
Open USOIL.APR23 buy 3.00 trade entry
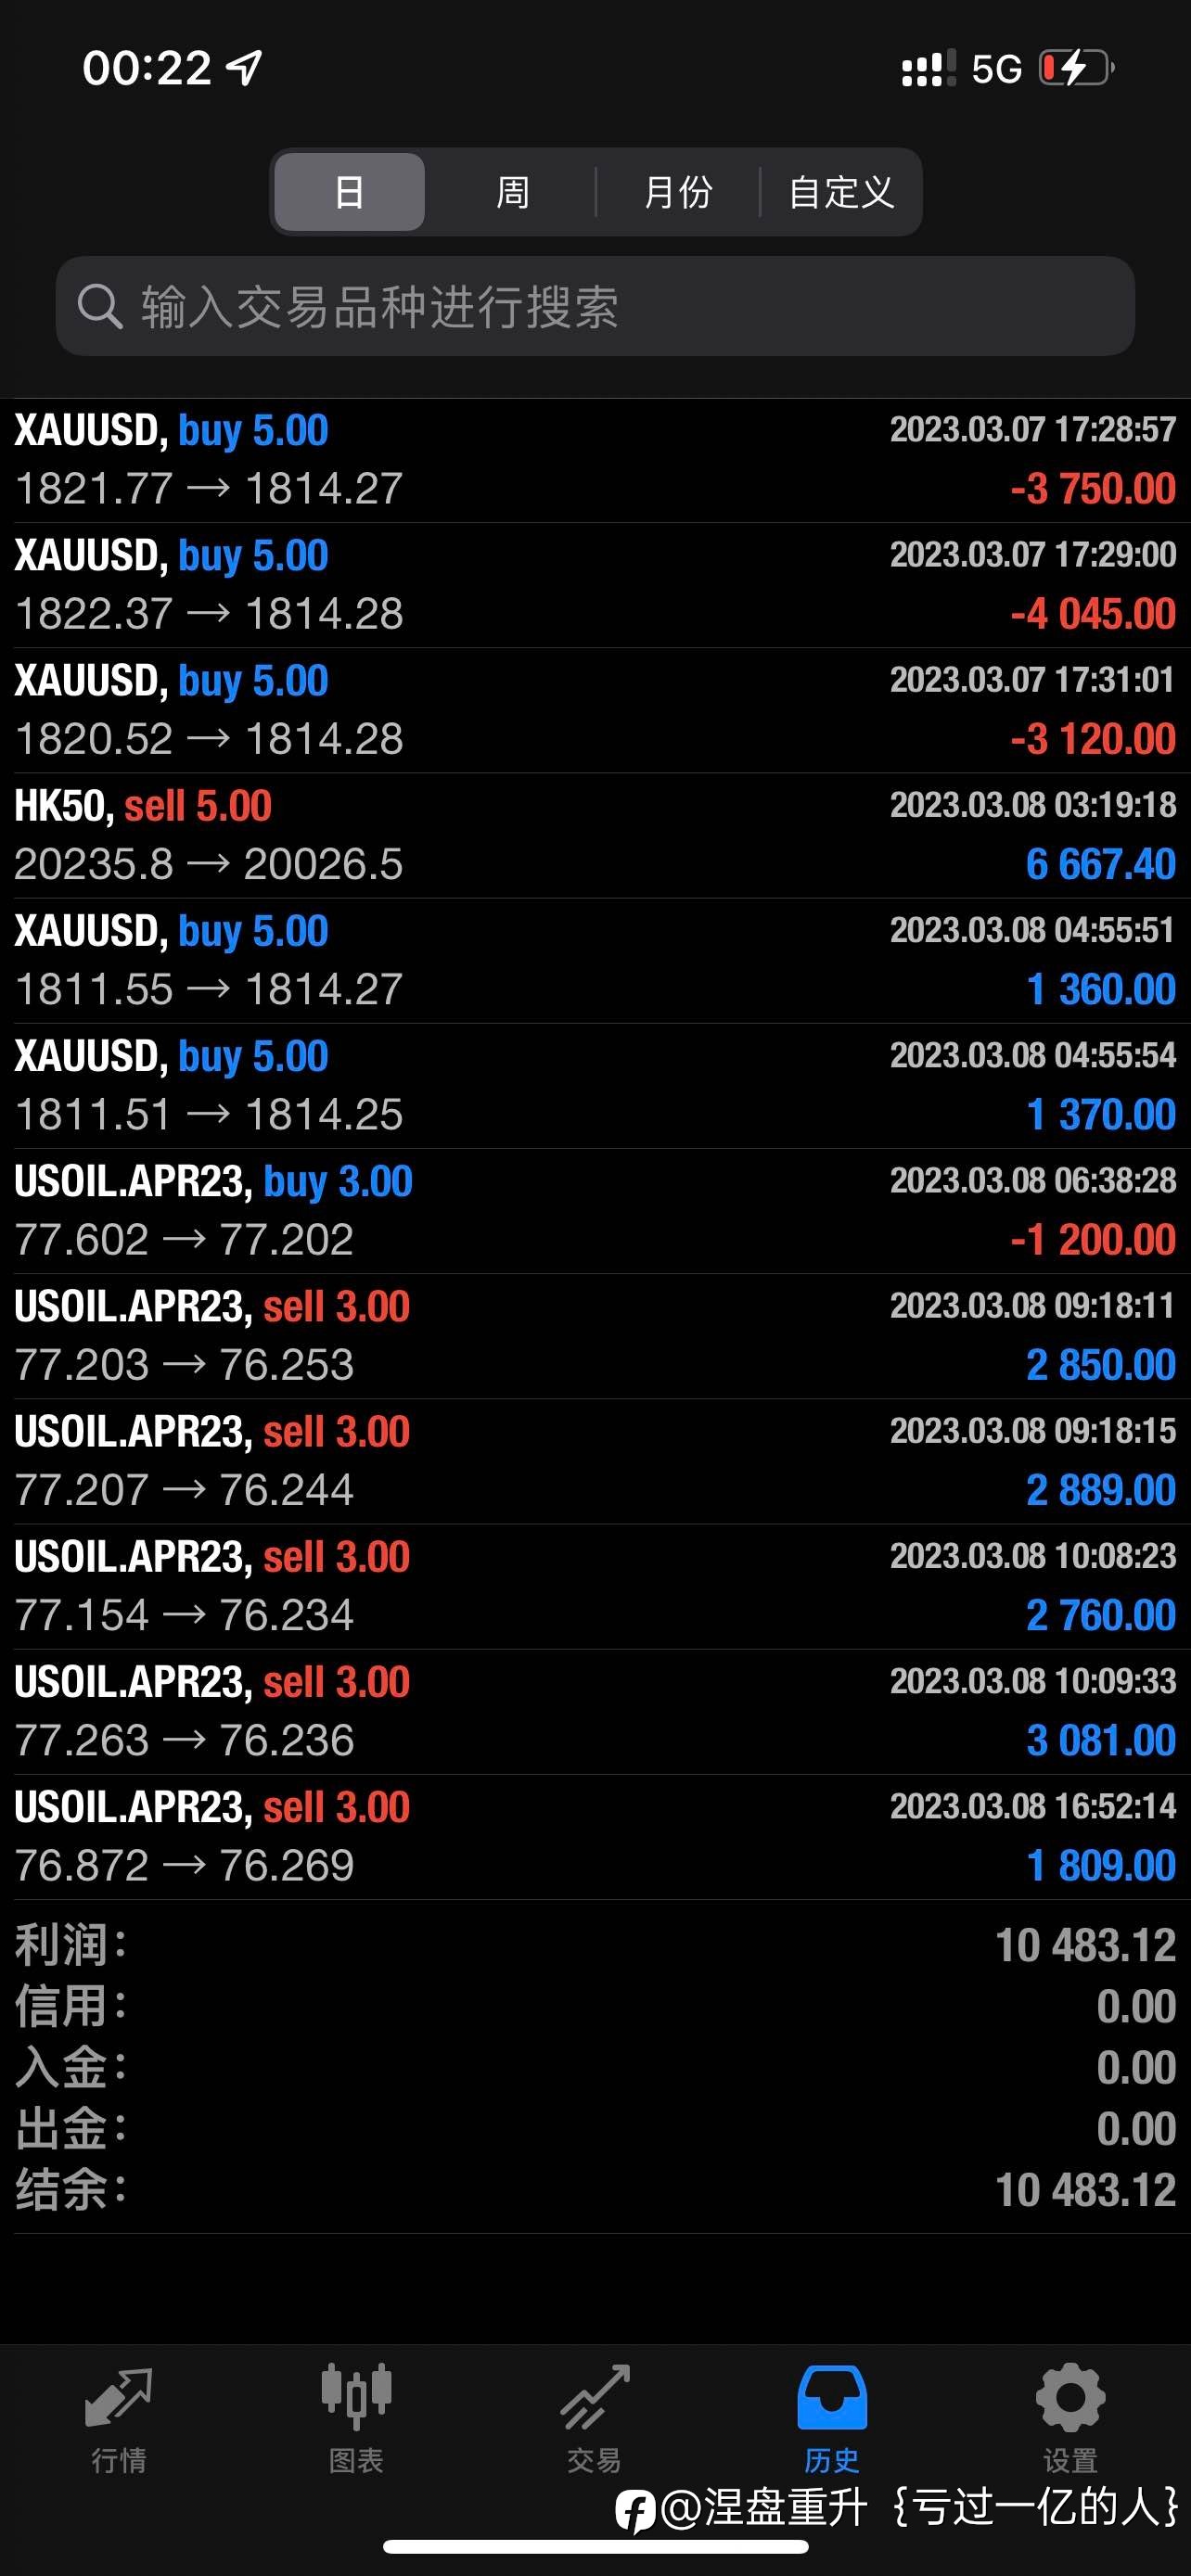(595, 1211)
